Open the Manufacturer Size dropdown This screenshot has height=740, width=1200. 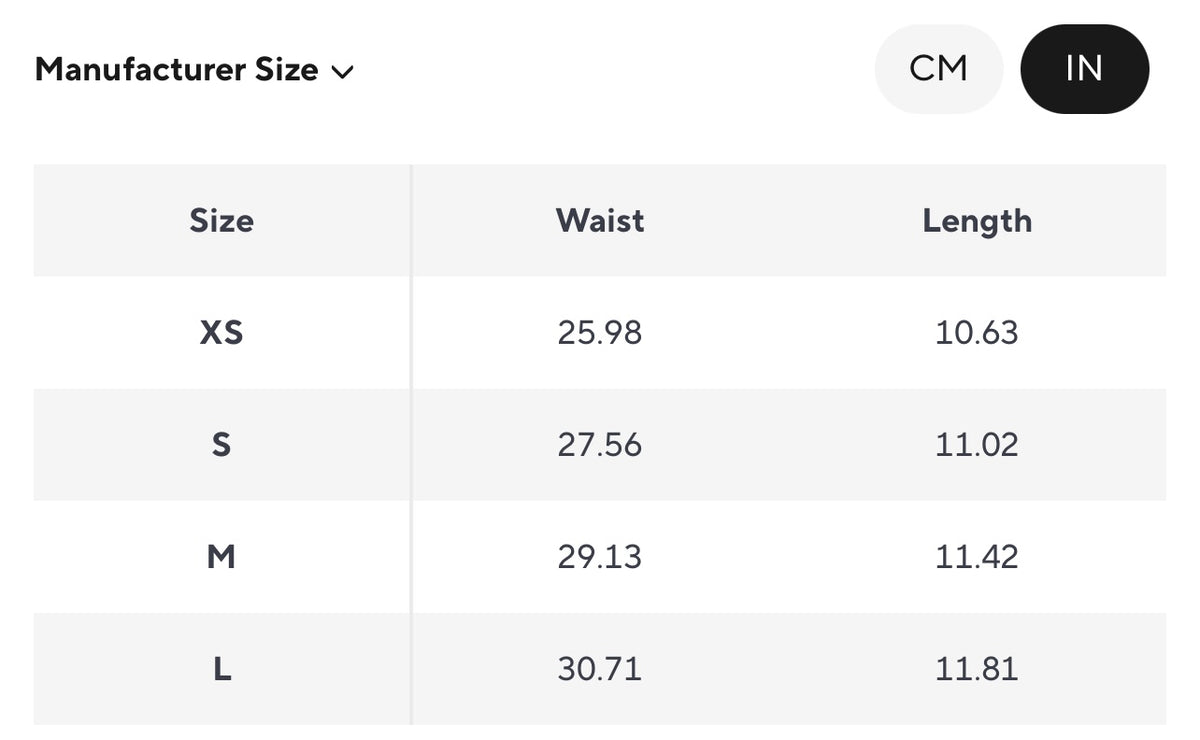click(x=177, y=70)
